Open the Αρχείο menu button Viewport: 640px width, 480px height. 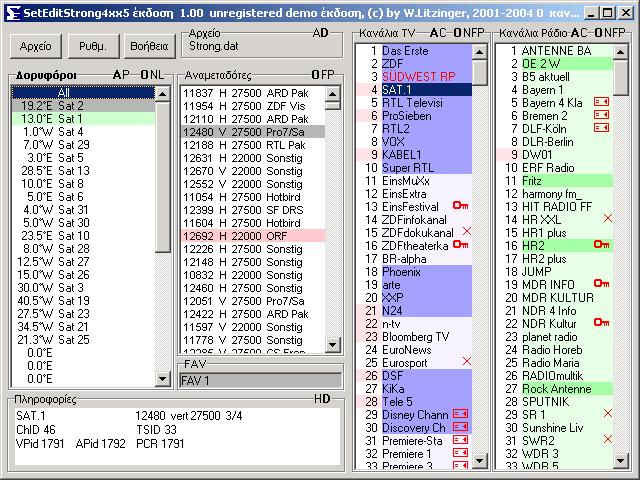point(36,46)
